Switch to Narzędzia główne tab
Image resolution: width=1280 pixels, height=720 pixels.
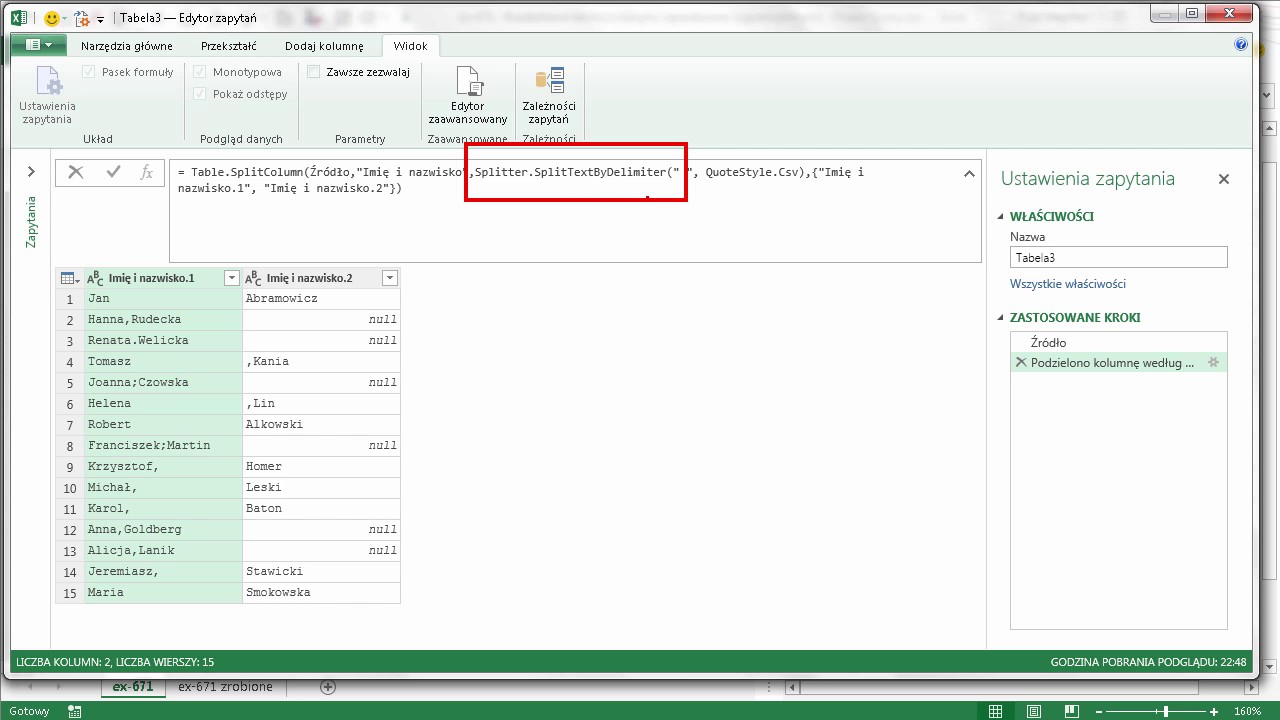tap(127, 46)
